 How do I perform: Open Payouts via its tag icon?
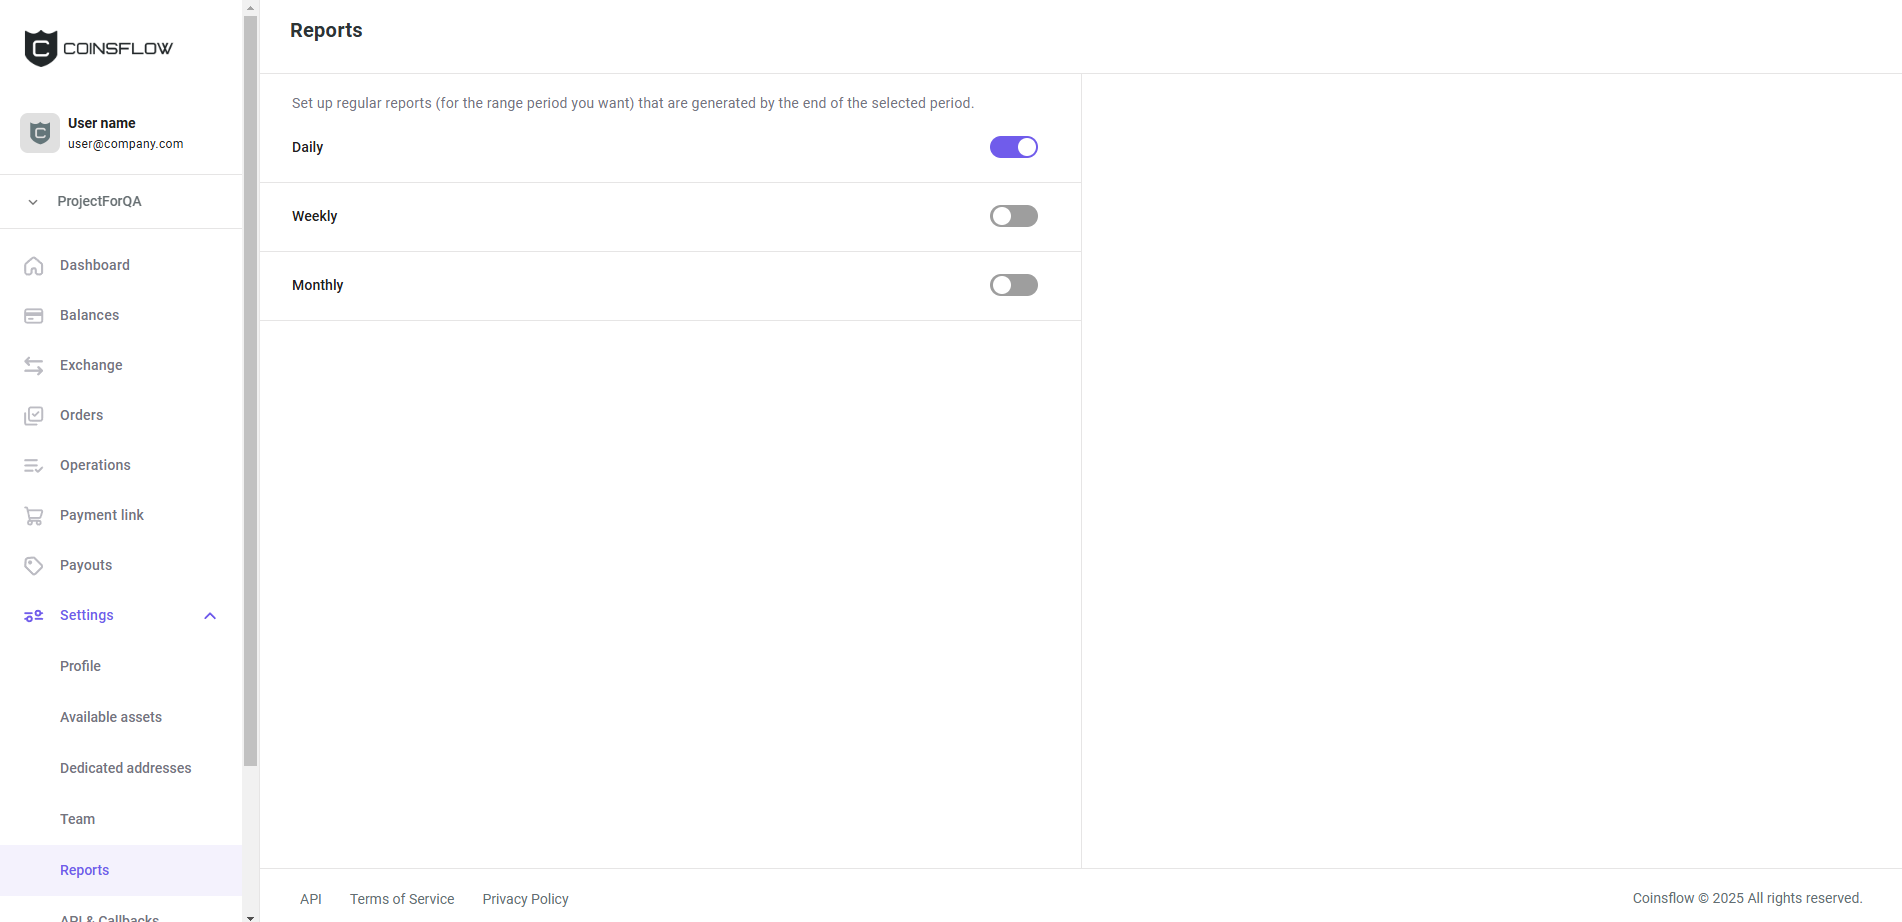(33, 565)
